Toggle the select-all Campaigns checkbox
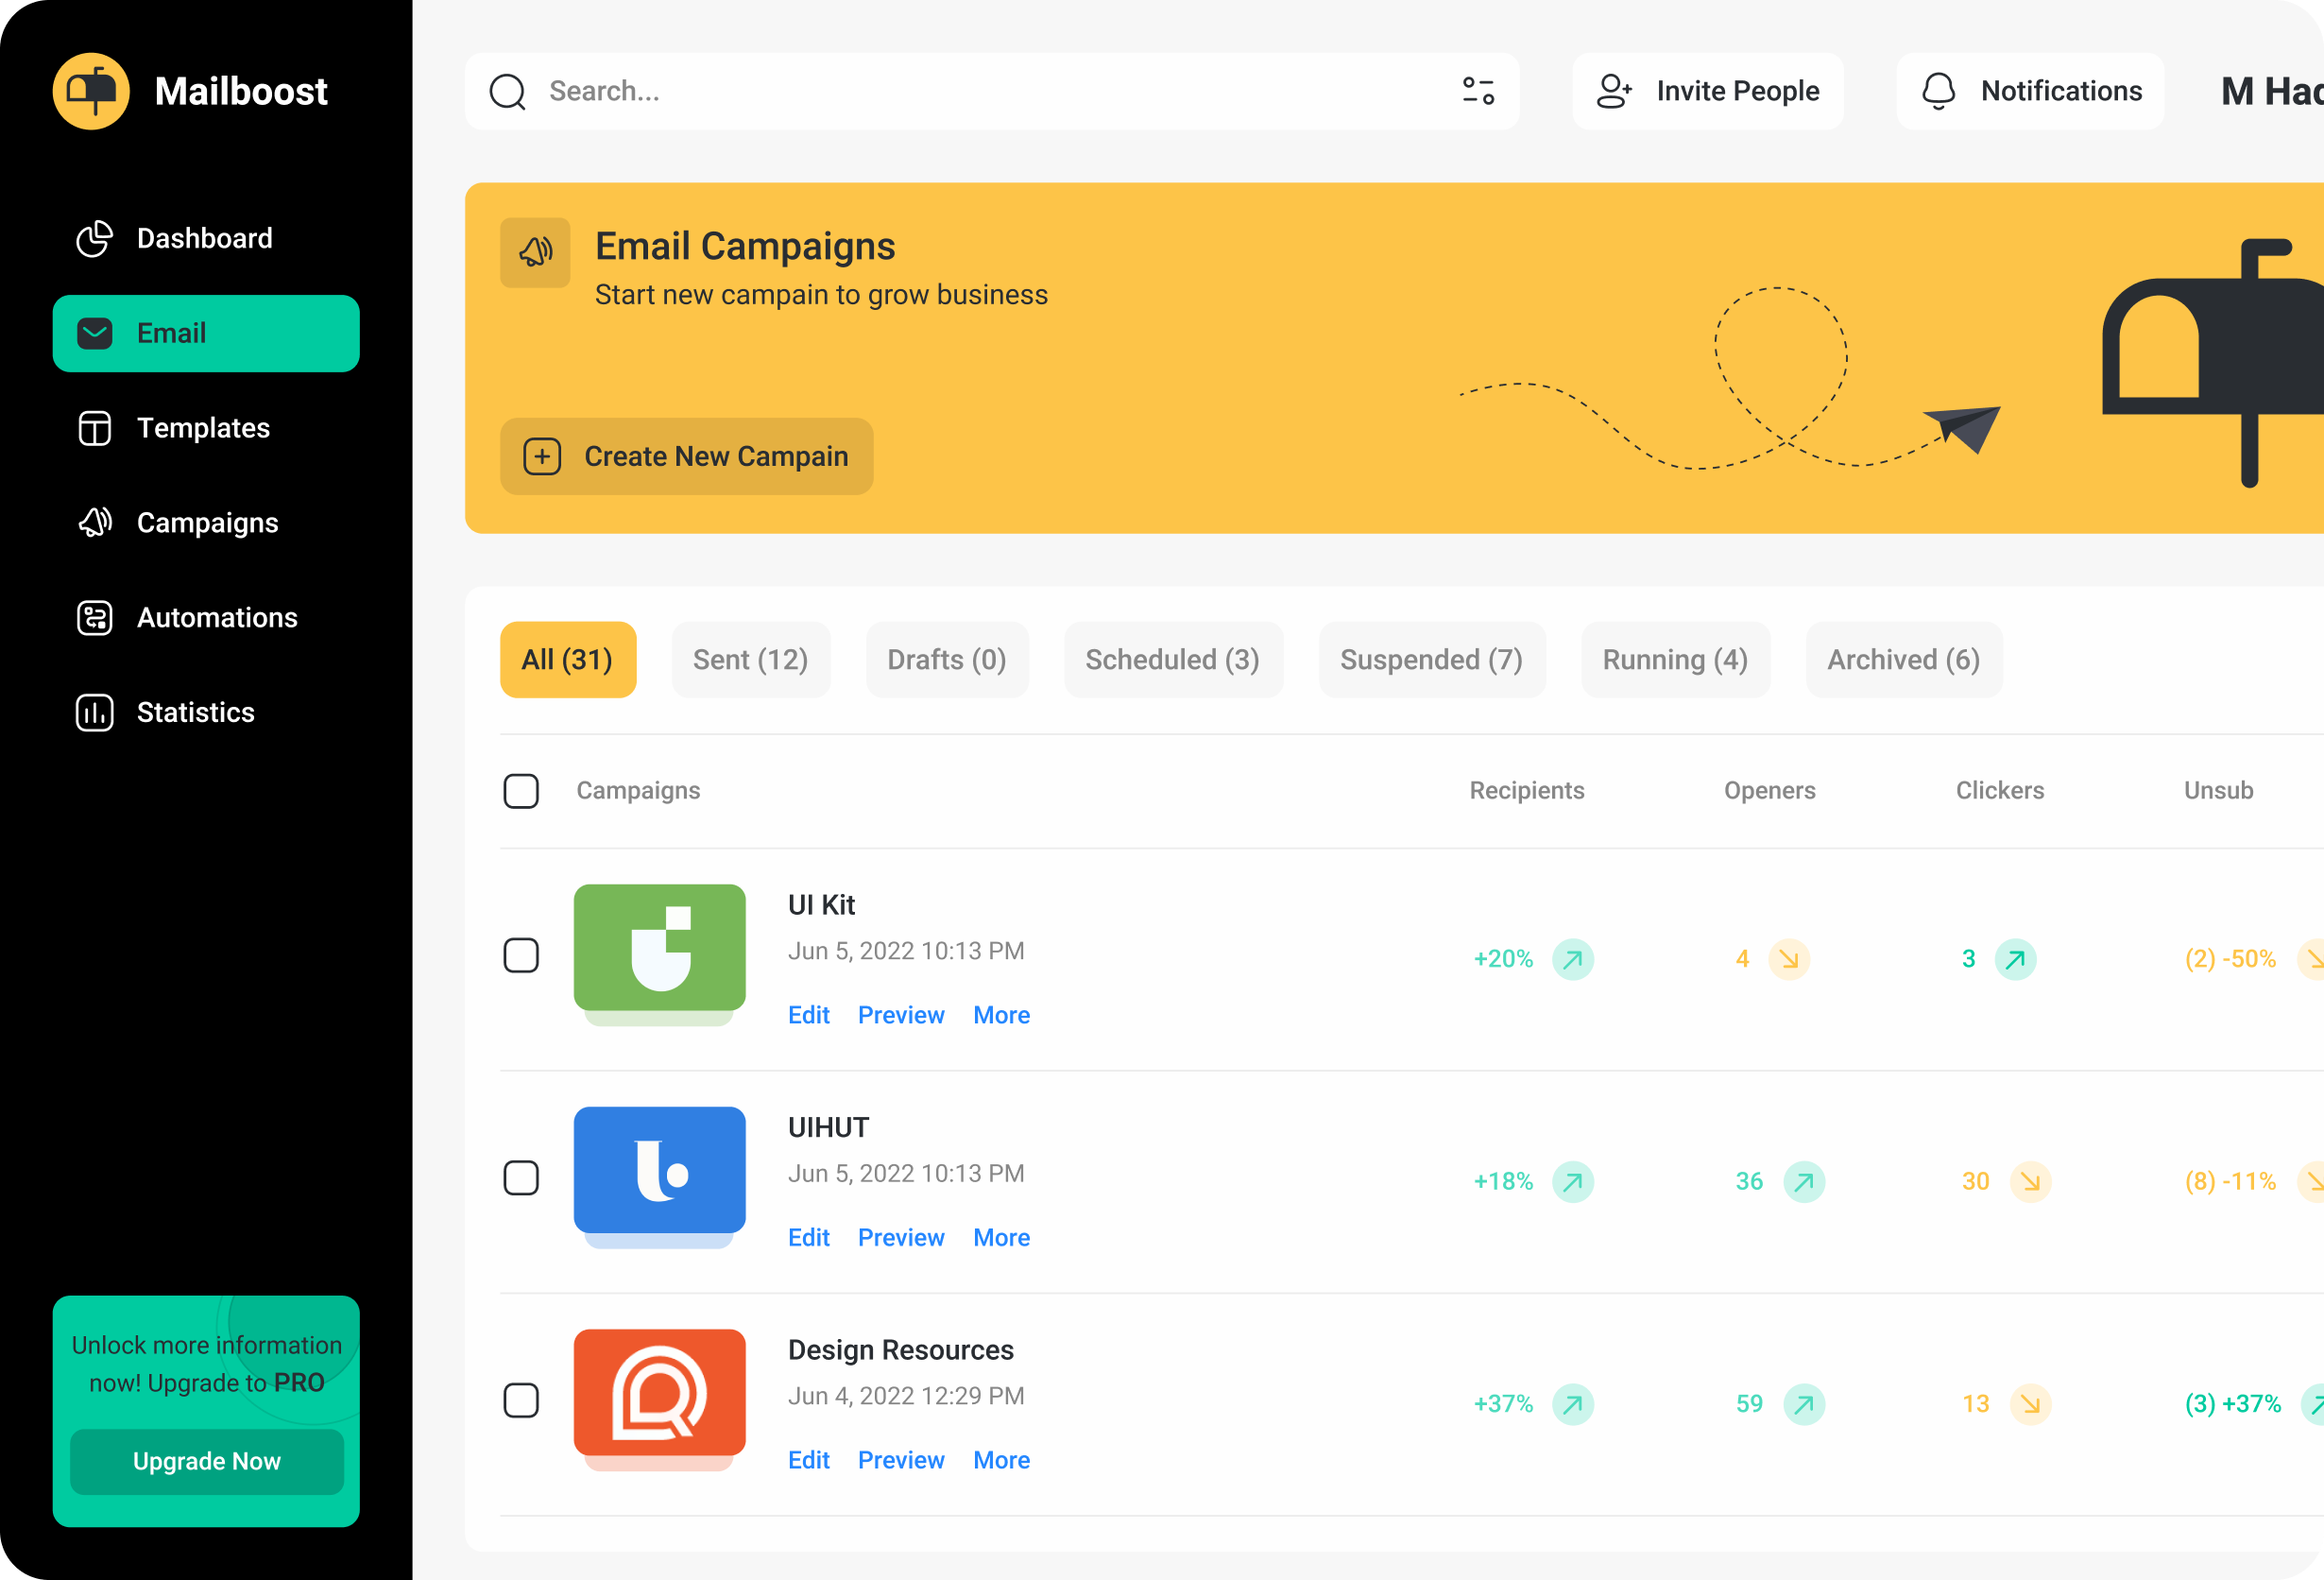 tap(521, 791)
